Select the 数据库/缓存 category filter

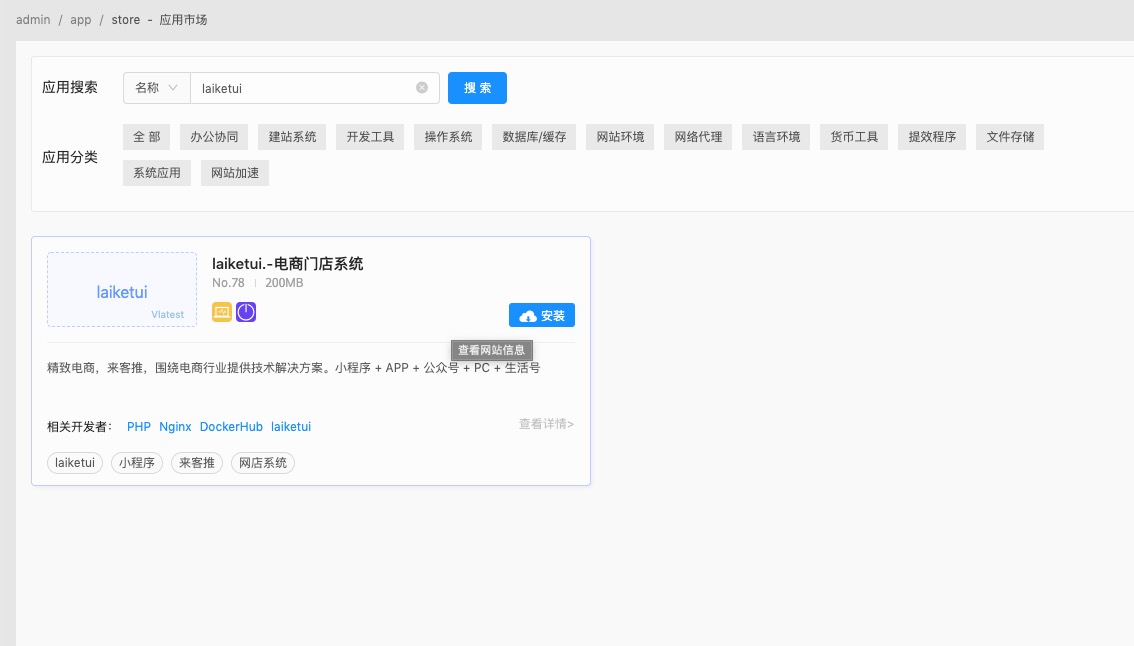[534, 137]
